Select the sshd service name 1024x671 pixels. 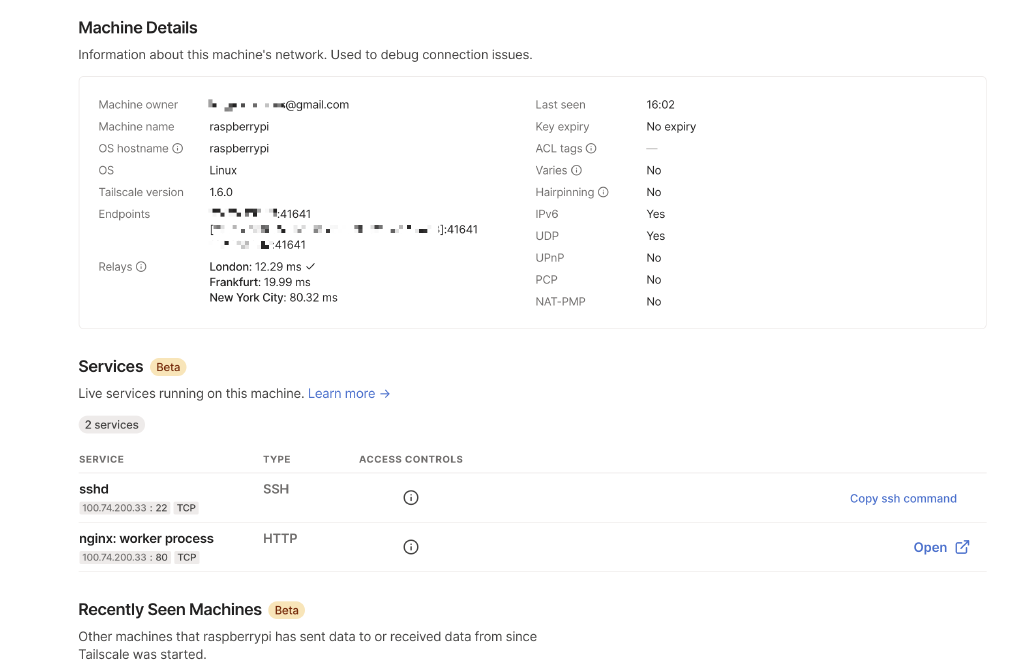pyautogui.click(x=93, y=489)
